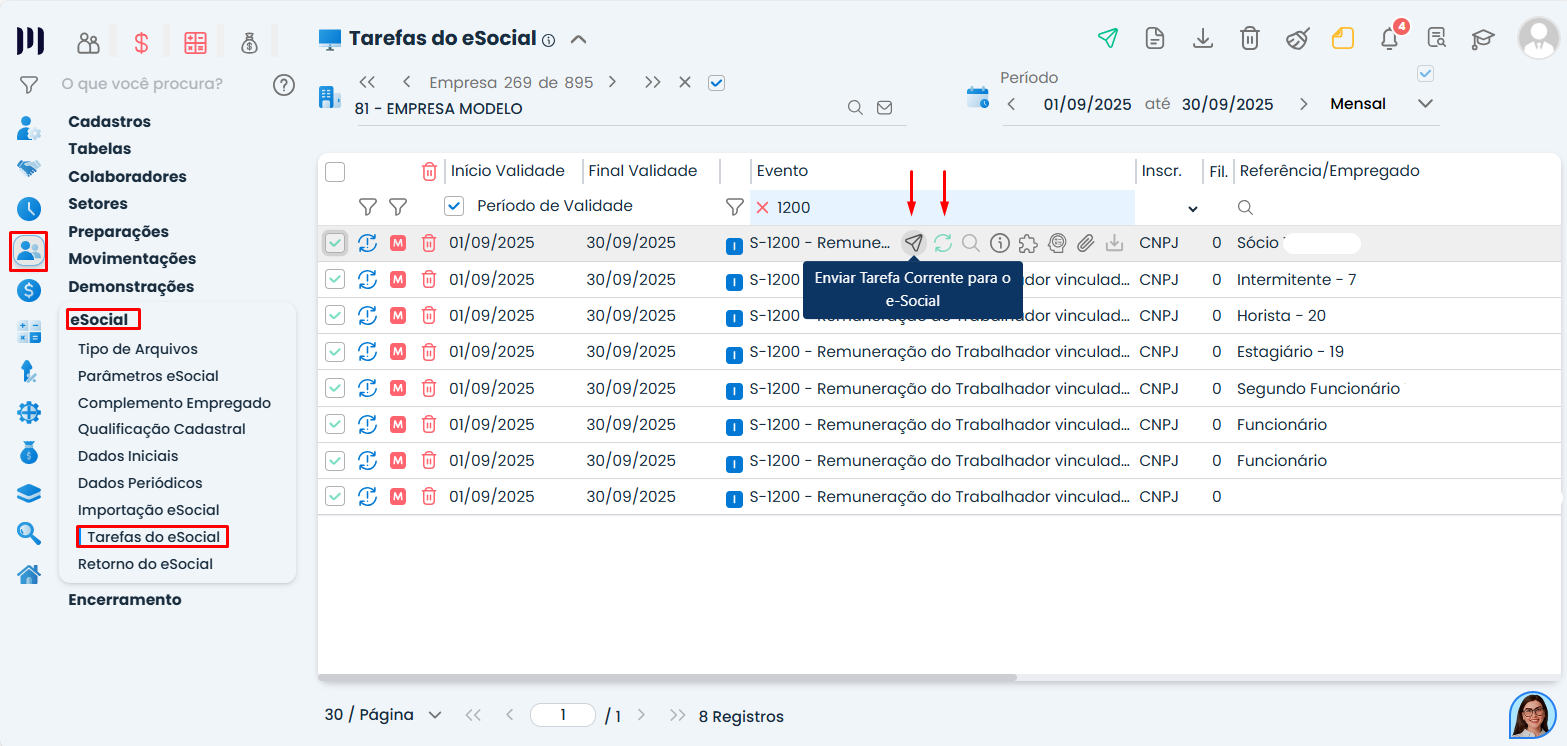Click the download icon in top toolbar
The image size is (1567, 746).
1203,39
